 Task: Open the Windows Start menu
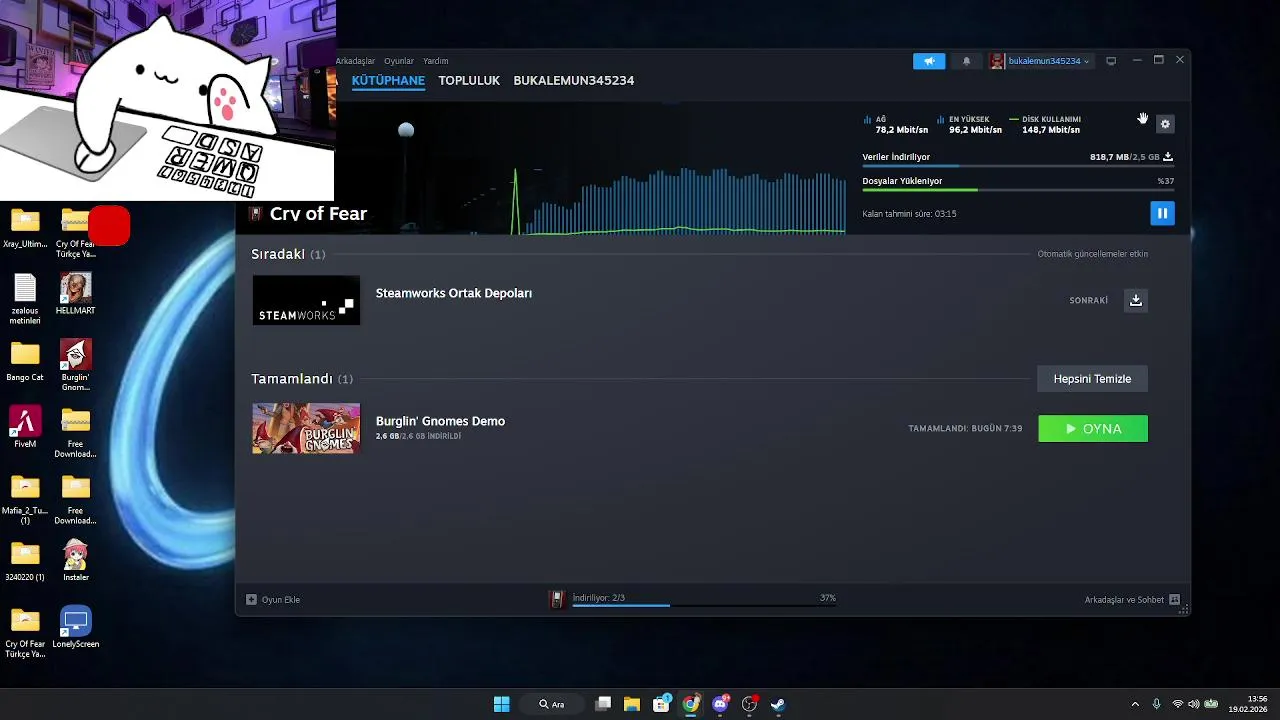[x=502, y=704]
